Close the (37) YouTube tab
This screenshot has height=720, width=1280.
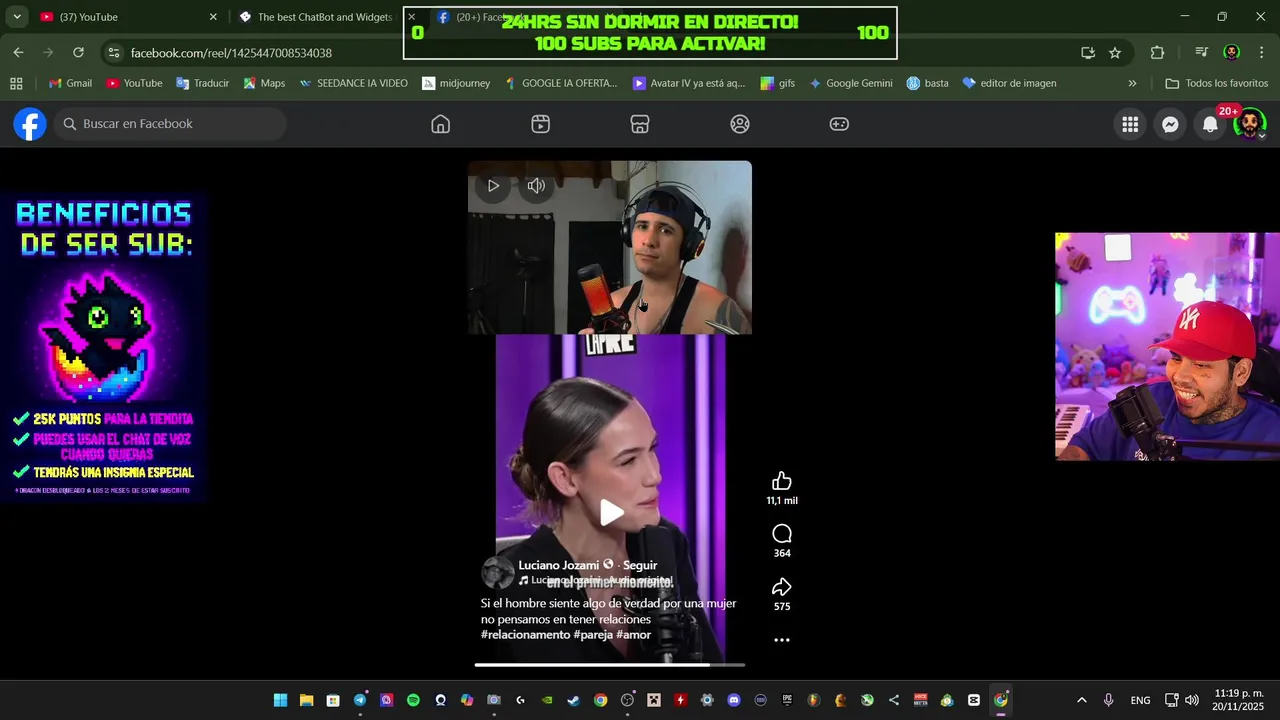click(x=213, y=17)
